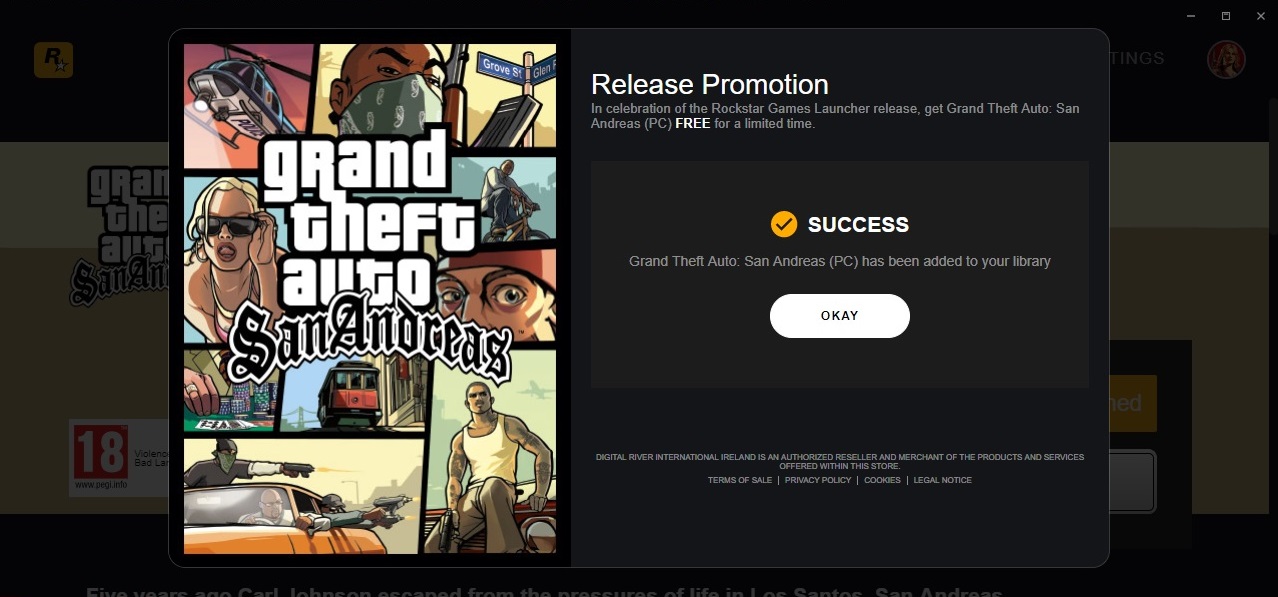Viewport: 1278px width, 597px height.
Task: Click the Release Promotion heading
Action: point(710,84)
